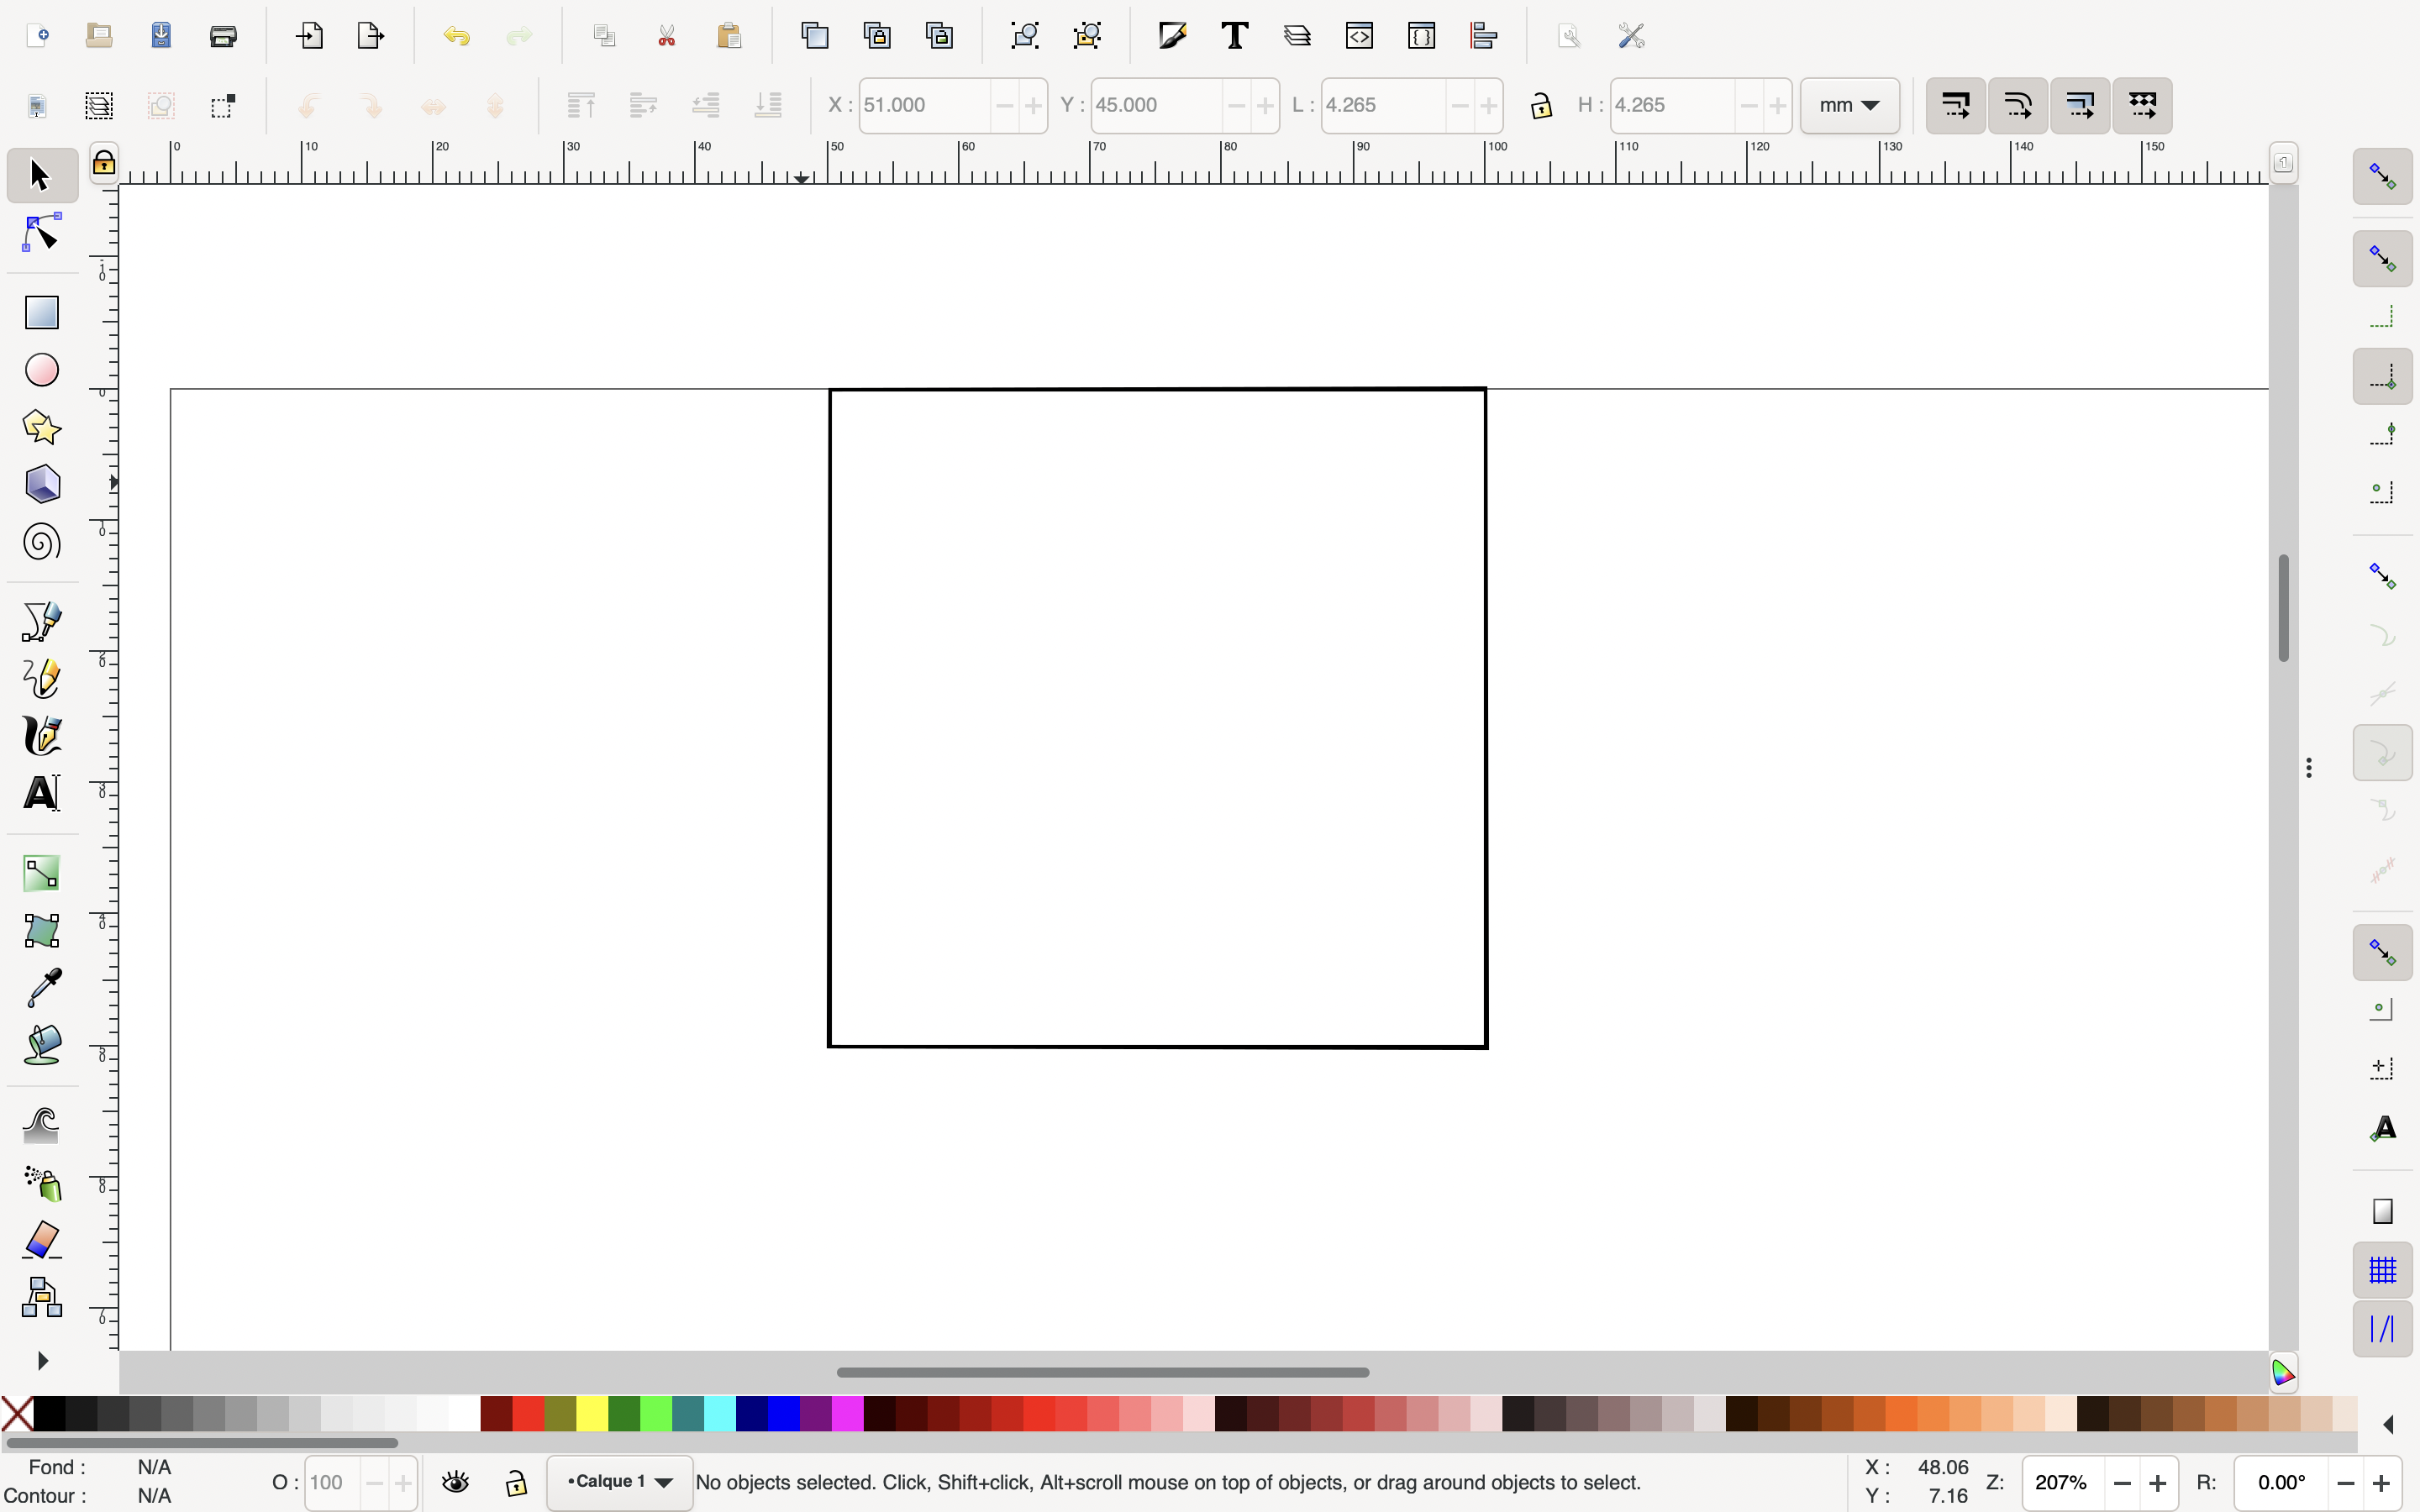This screenshot has width=2420, height=1512.
Task: Toggle snapping to grids
Action: [x=2382, y=1270]
